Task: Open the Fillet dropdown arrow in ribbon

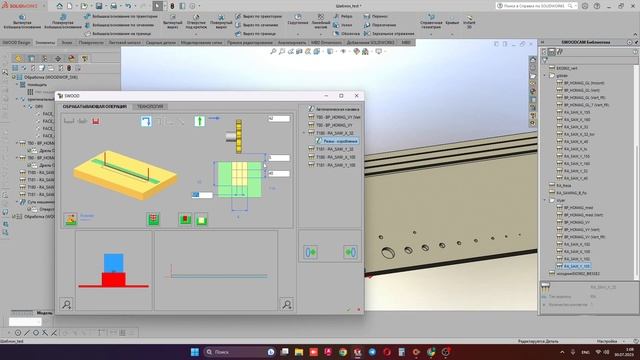Action: pyautogui.click(x=298, y=33)
